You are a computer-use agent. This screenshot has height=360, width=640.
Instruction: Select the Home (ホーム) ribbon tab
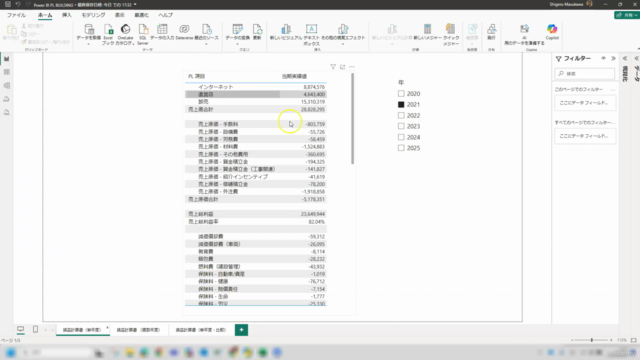point(45,15)
